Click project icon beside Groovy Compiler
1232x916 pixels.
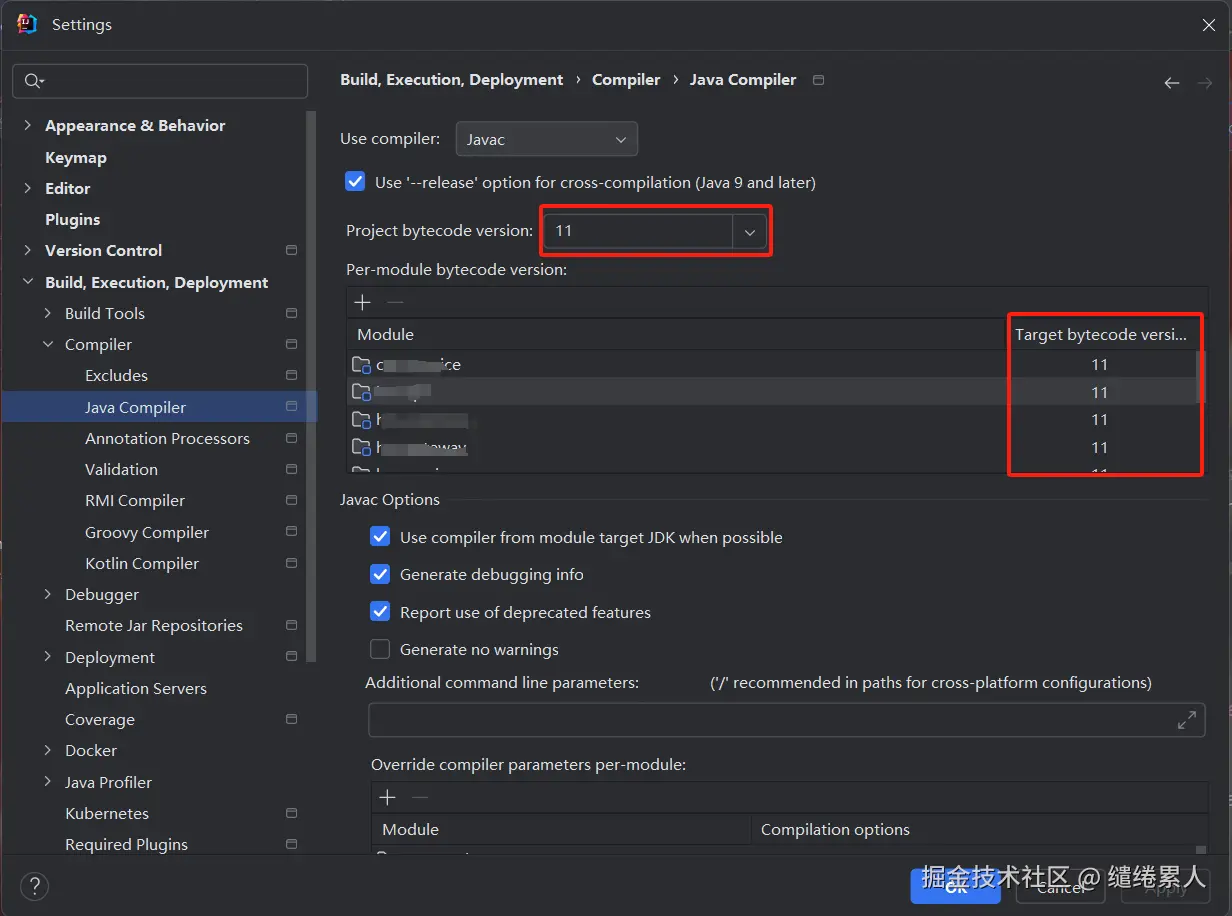coord(291,532)
